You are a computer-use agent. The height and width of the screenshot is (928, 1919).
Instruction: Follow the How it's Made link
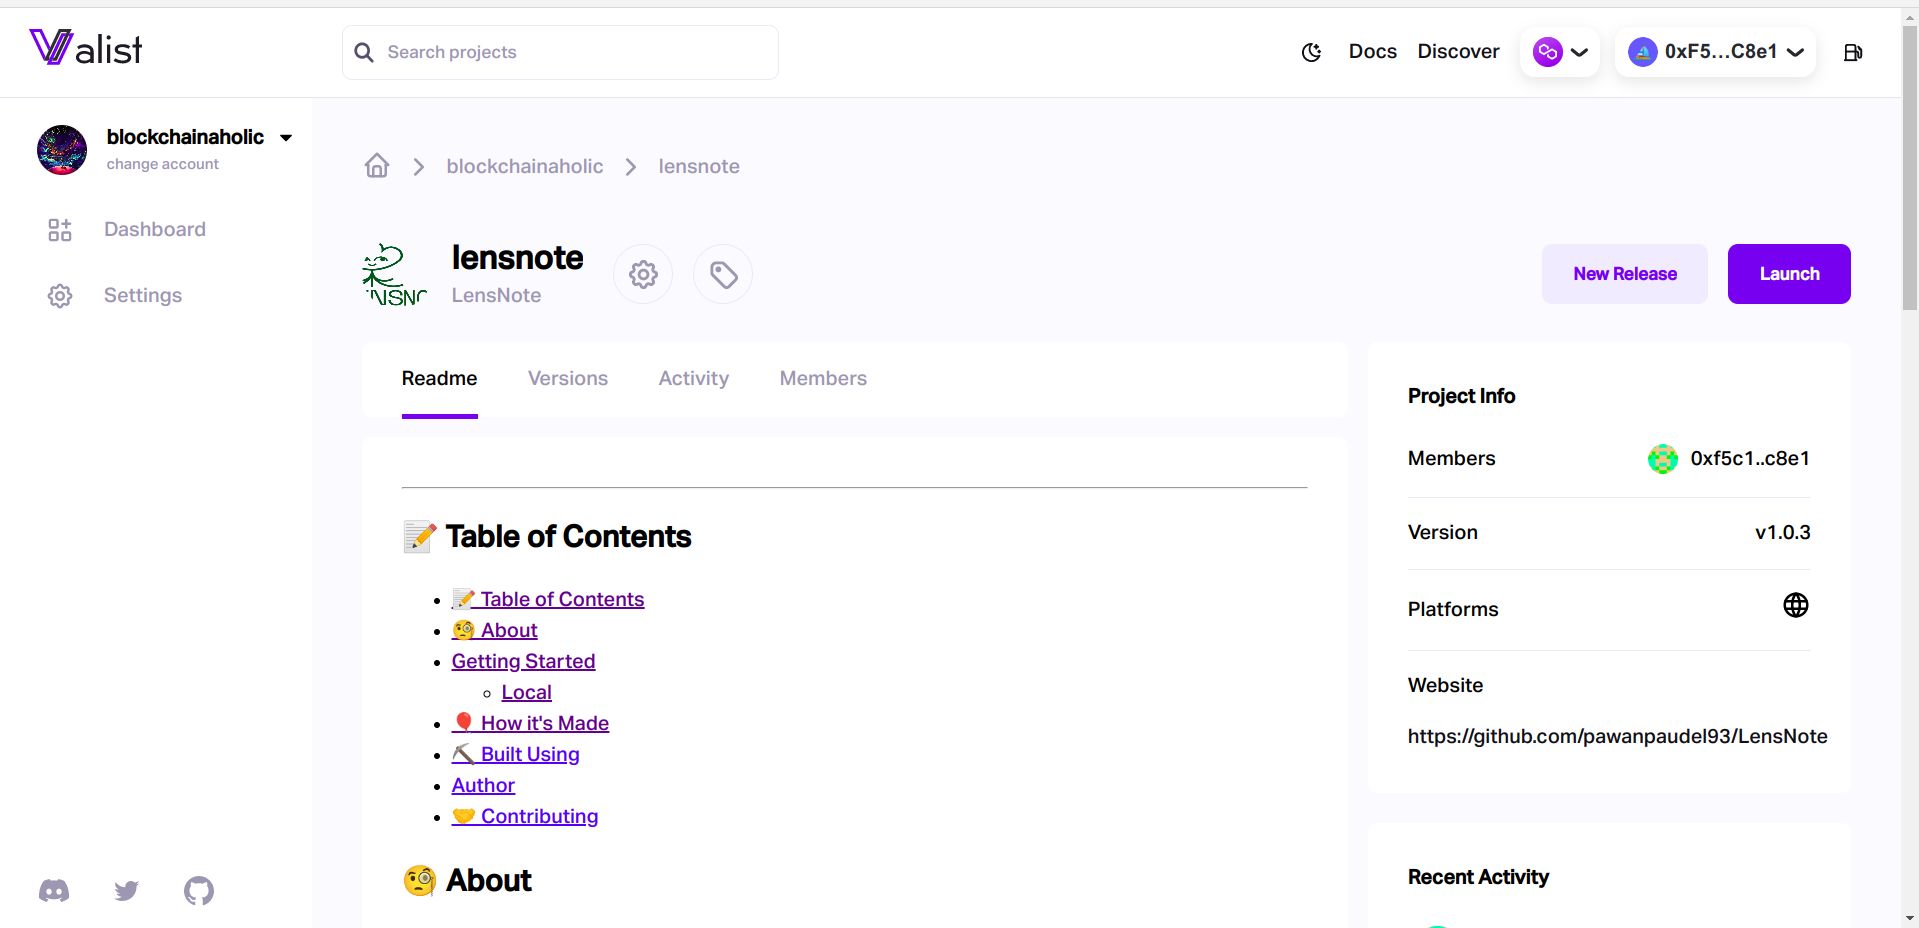[x=530, y=723]
